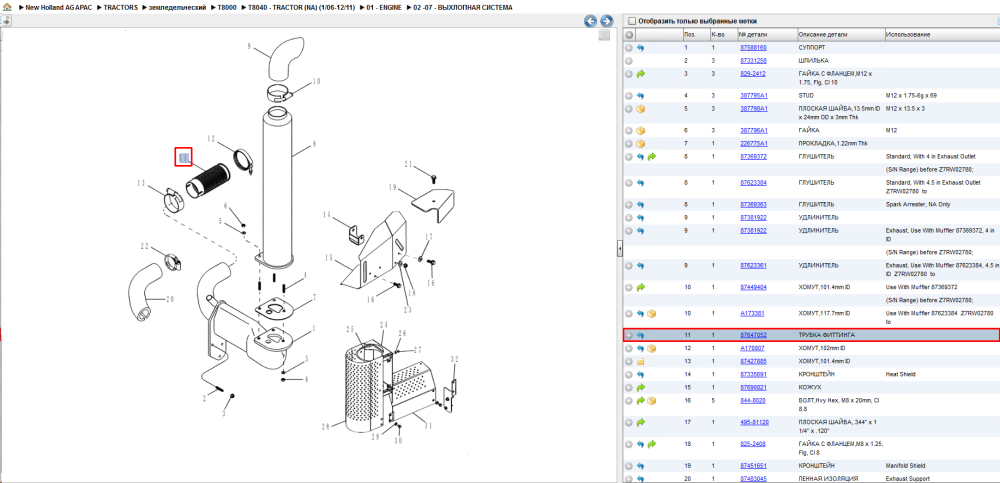Toggle selection circle for part 87427885
This screenshot has width=1000, height=483.
coord(629,362)
